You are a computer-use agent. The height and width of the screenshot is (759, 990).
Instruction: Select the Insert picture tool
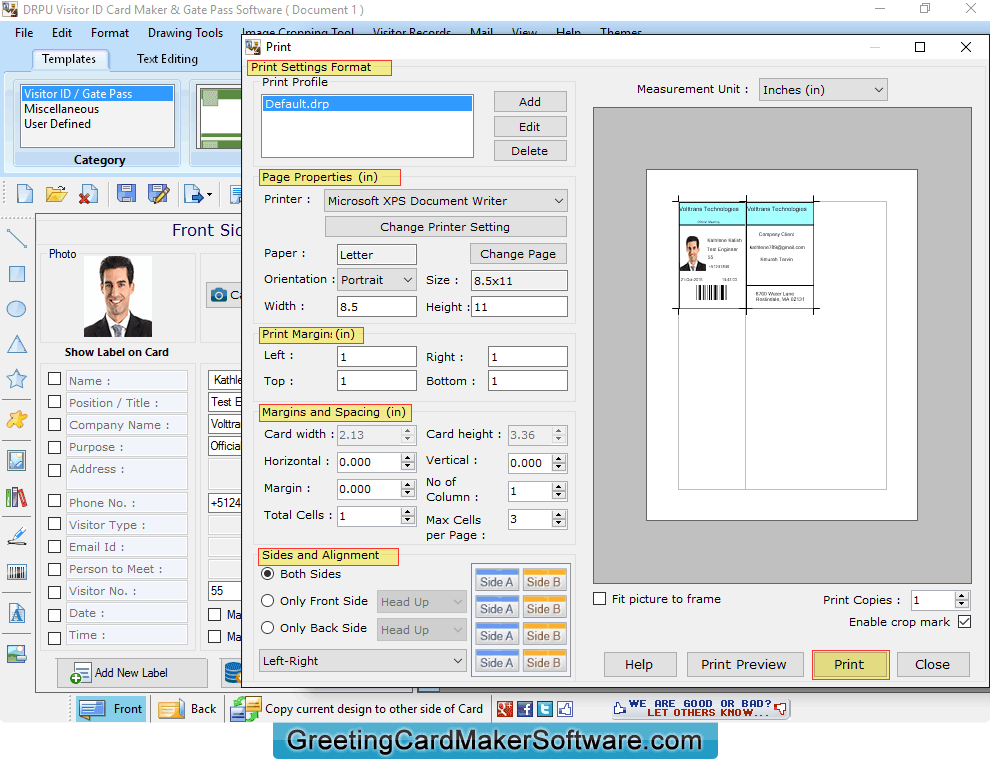[x=16, y=460]
